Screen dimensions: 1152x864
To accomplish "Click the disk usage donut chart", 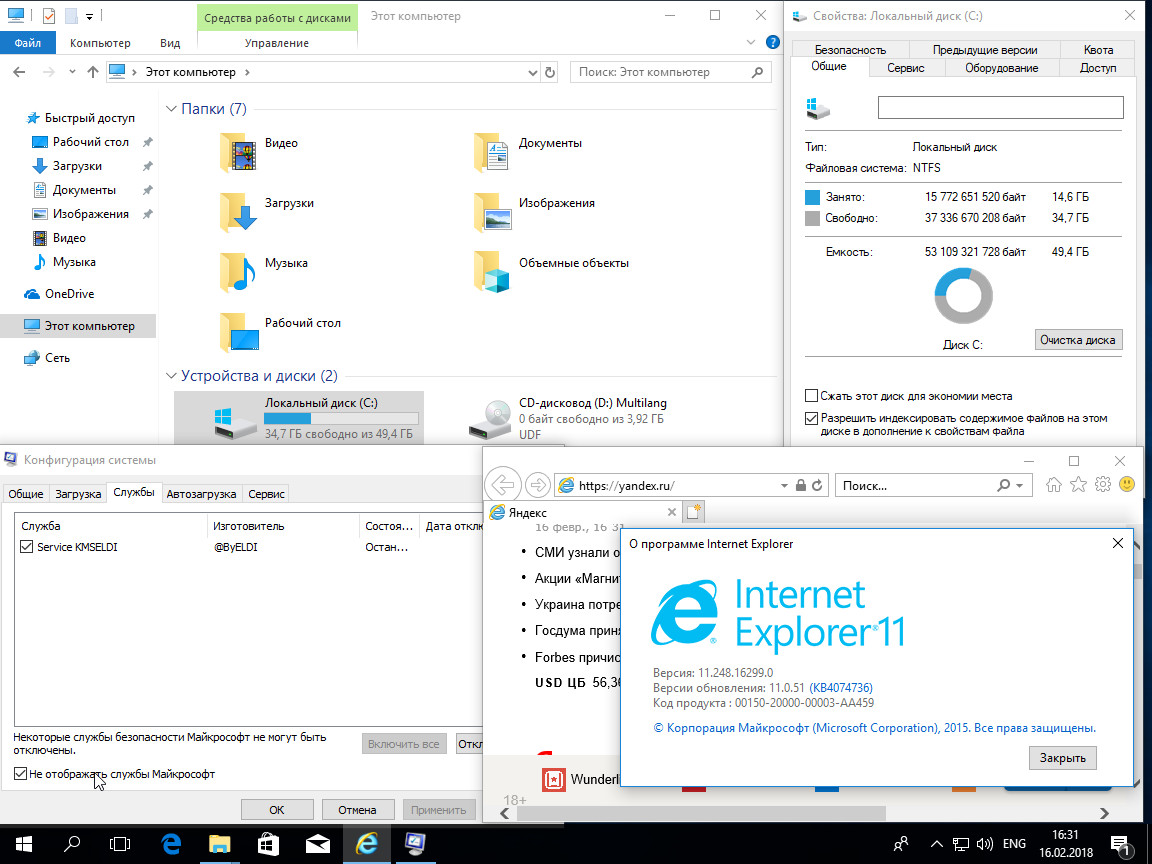I will click(x=963, y=295).
